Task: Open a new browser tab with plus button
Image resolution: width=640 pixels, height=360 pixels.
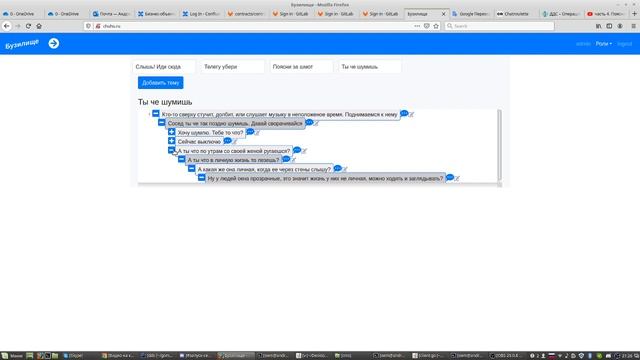Action: (634, 14)
